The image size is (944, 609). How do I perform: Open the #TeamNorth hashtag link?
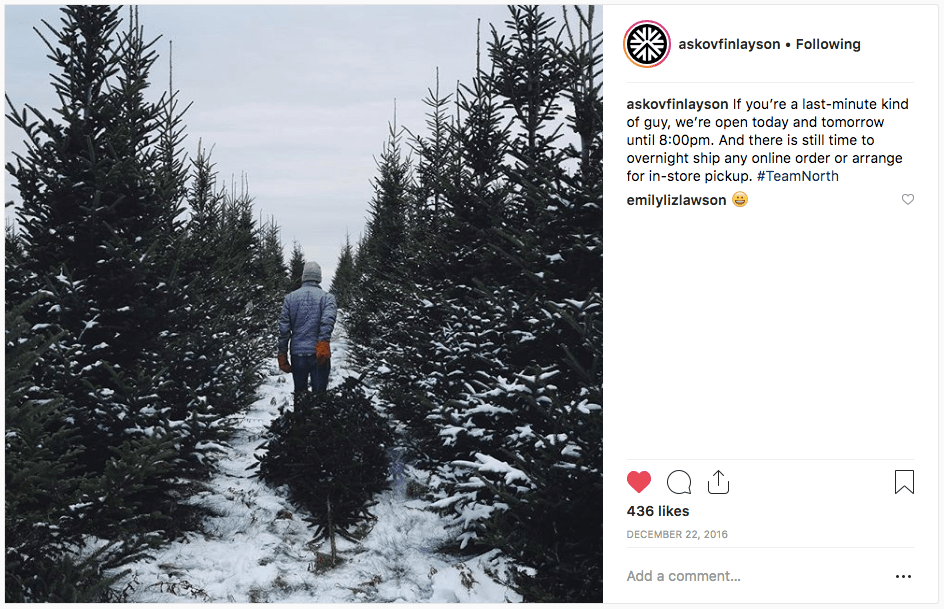[797, 176]
